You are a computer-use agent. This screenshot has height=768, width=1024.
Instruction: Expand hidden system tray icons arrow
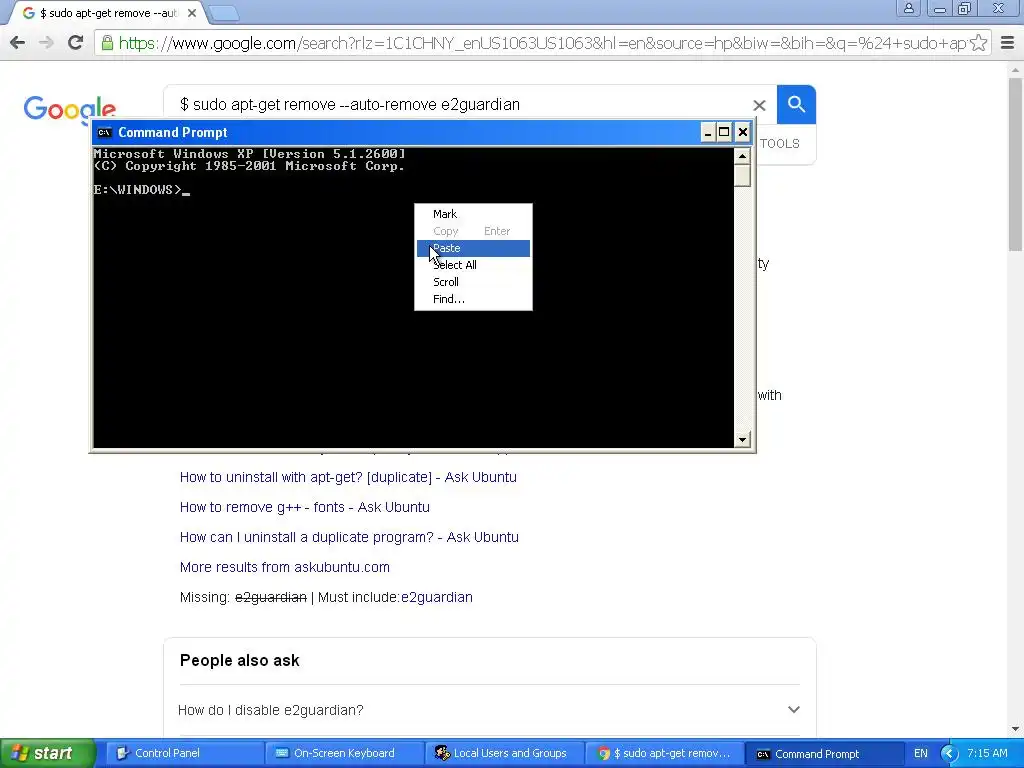click(x=950, y=753)
